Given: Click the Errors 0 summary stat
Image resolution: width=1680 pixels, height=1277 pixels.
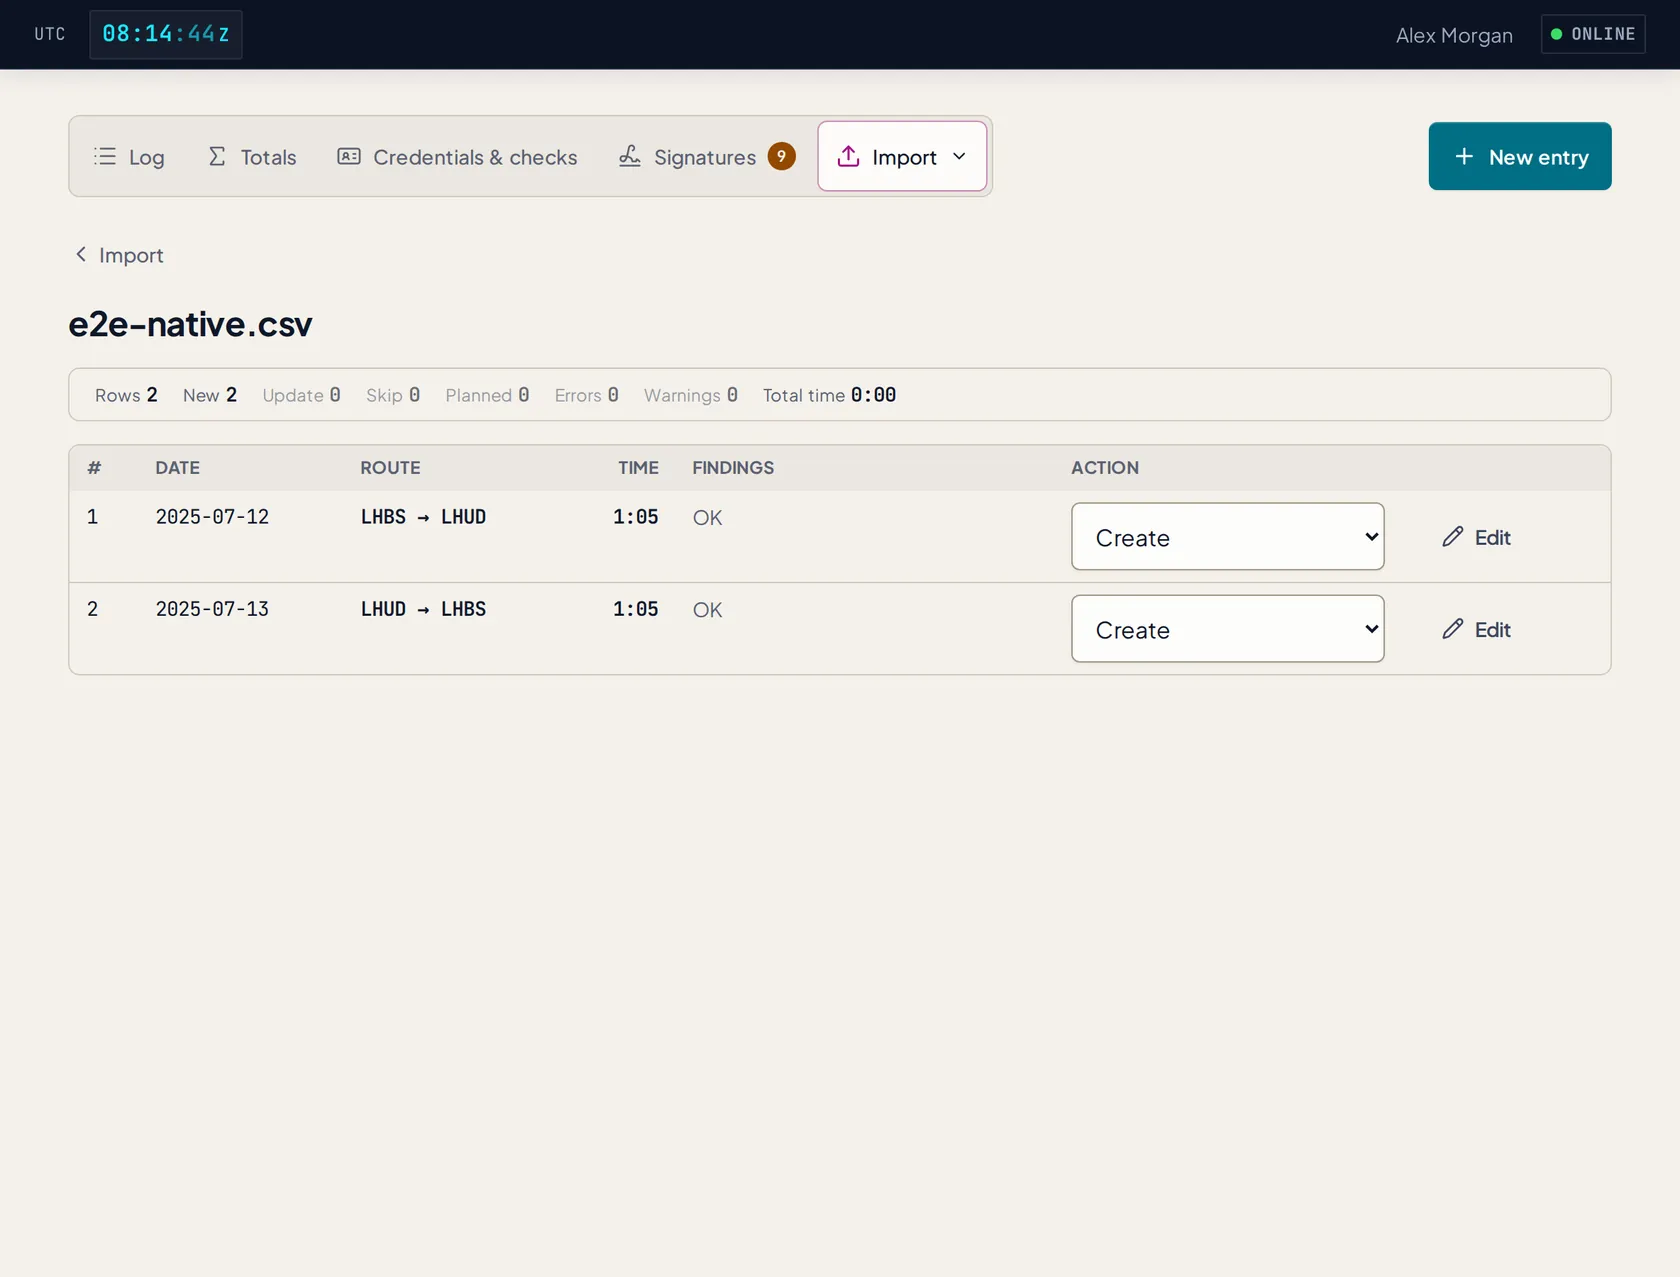Looking at the screenshot, I should 587,395.
